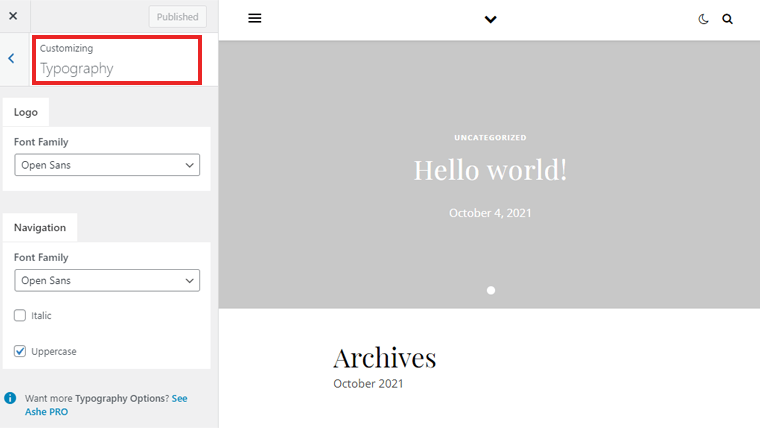Image resolution: width=760 pixels, height=428 pixels.
Task: Click the Uncategorized category label
Action: click(490, 138)
